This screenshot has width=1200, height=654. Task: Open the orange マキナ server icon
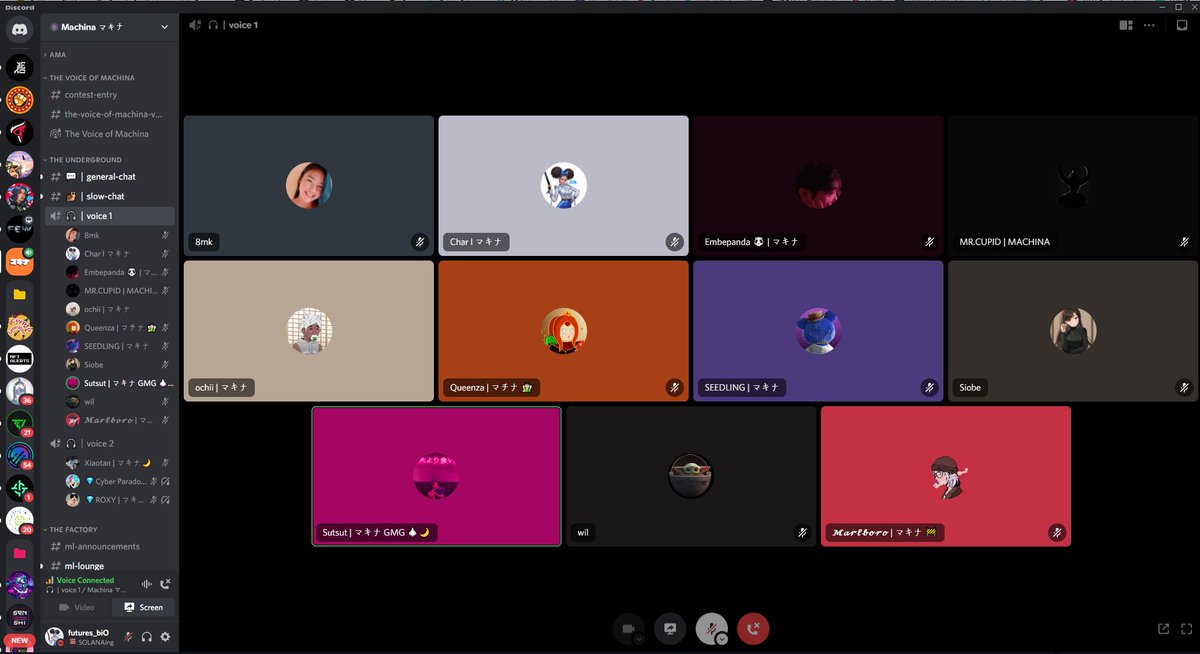pyautogui.click(x=19, y=262)
